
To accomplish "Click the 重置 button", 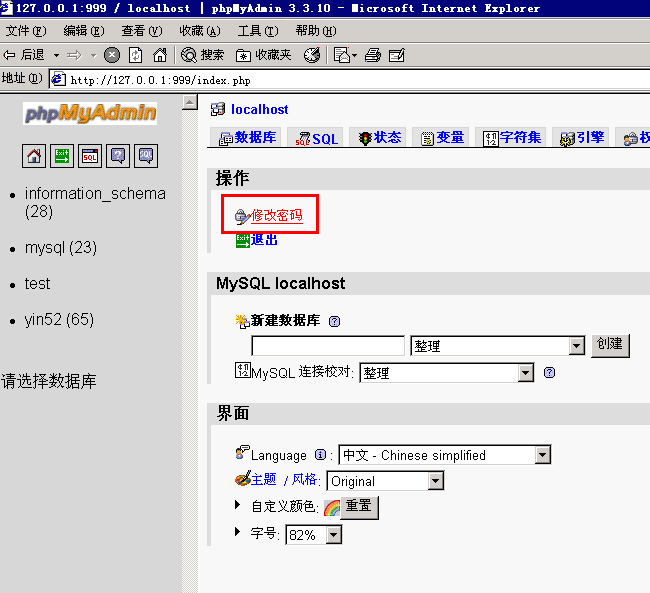I will pos(359,507).
